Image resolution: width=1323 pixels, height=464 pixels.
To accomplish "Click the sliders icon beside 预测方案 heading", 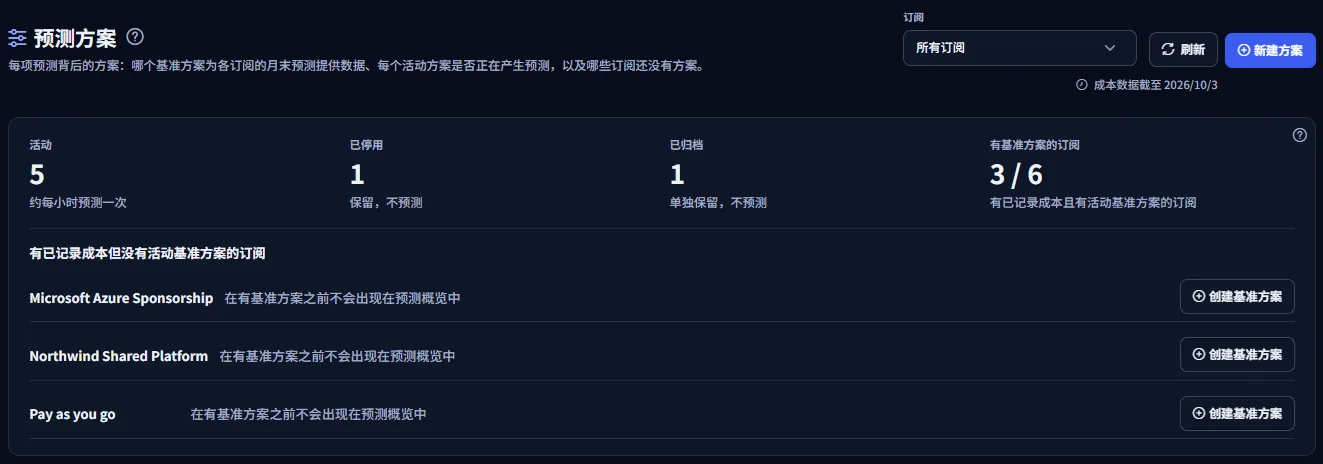I will coord(17,38).
